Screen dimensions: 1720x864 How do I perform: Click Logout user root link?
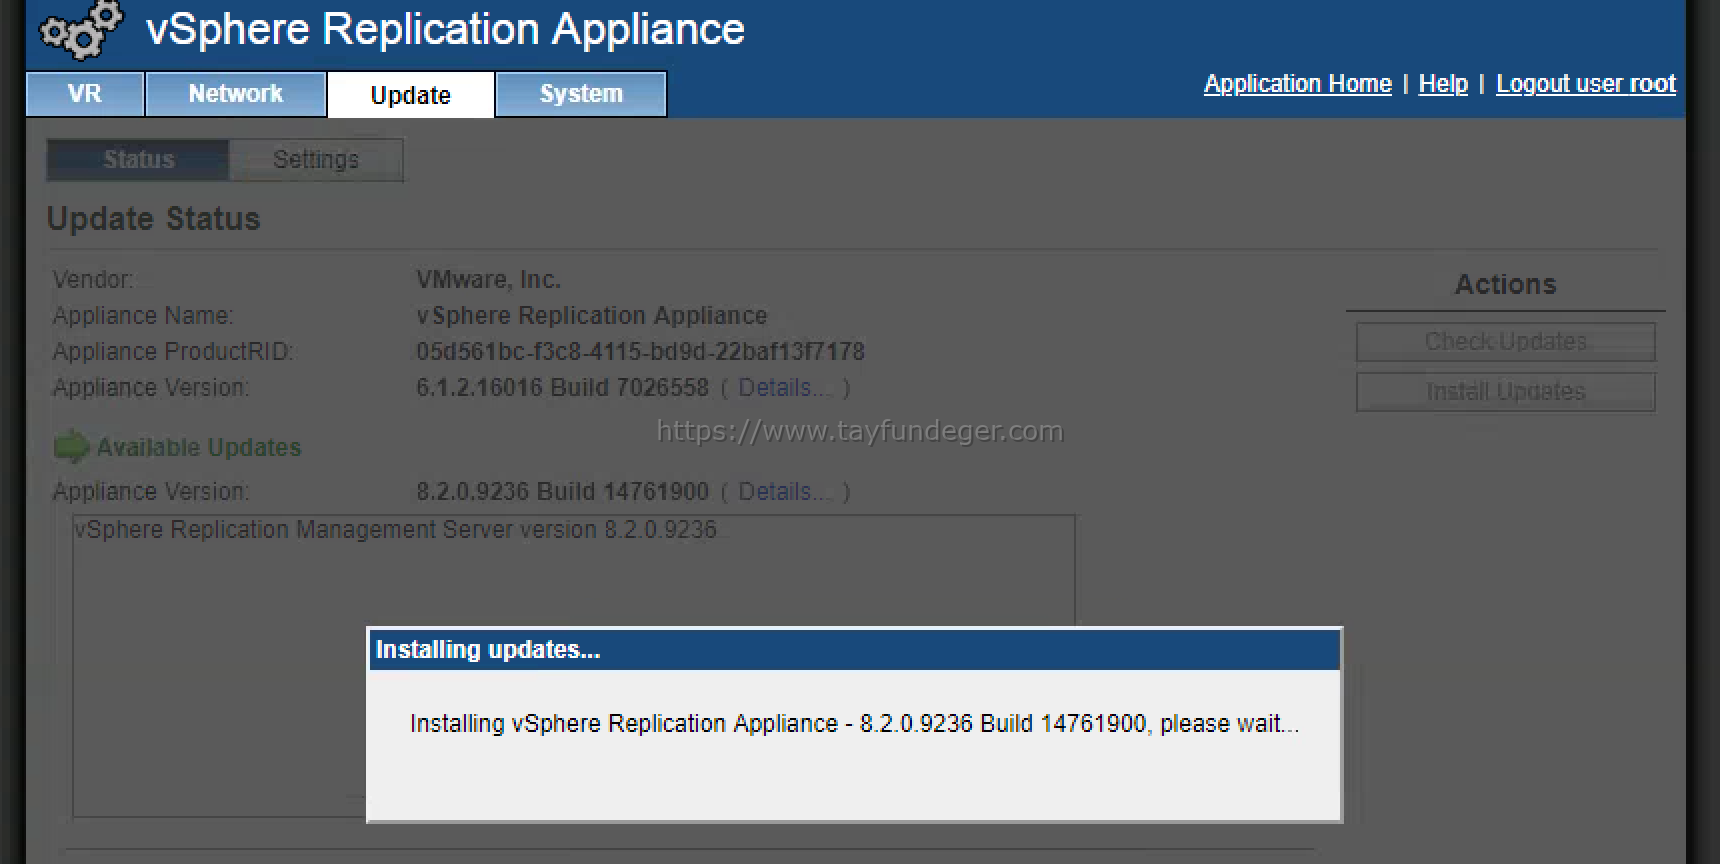(1585, 84)
